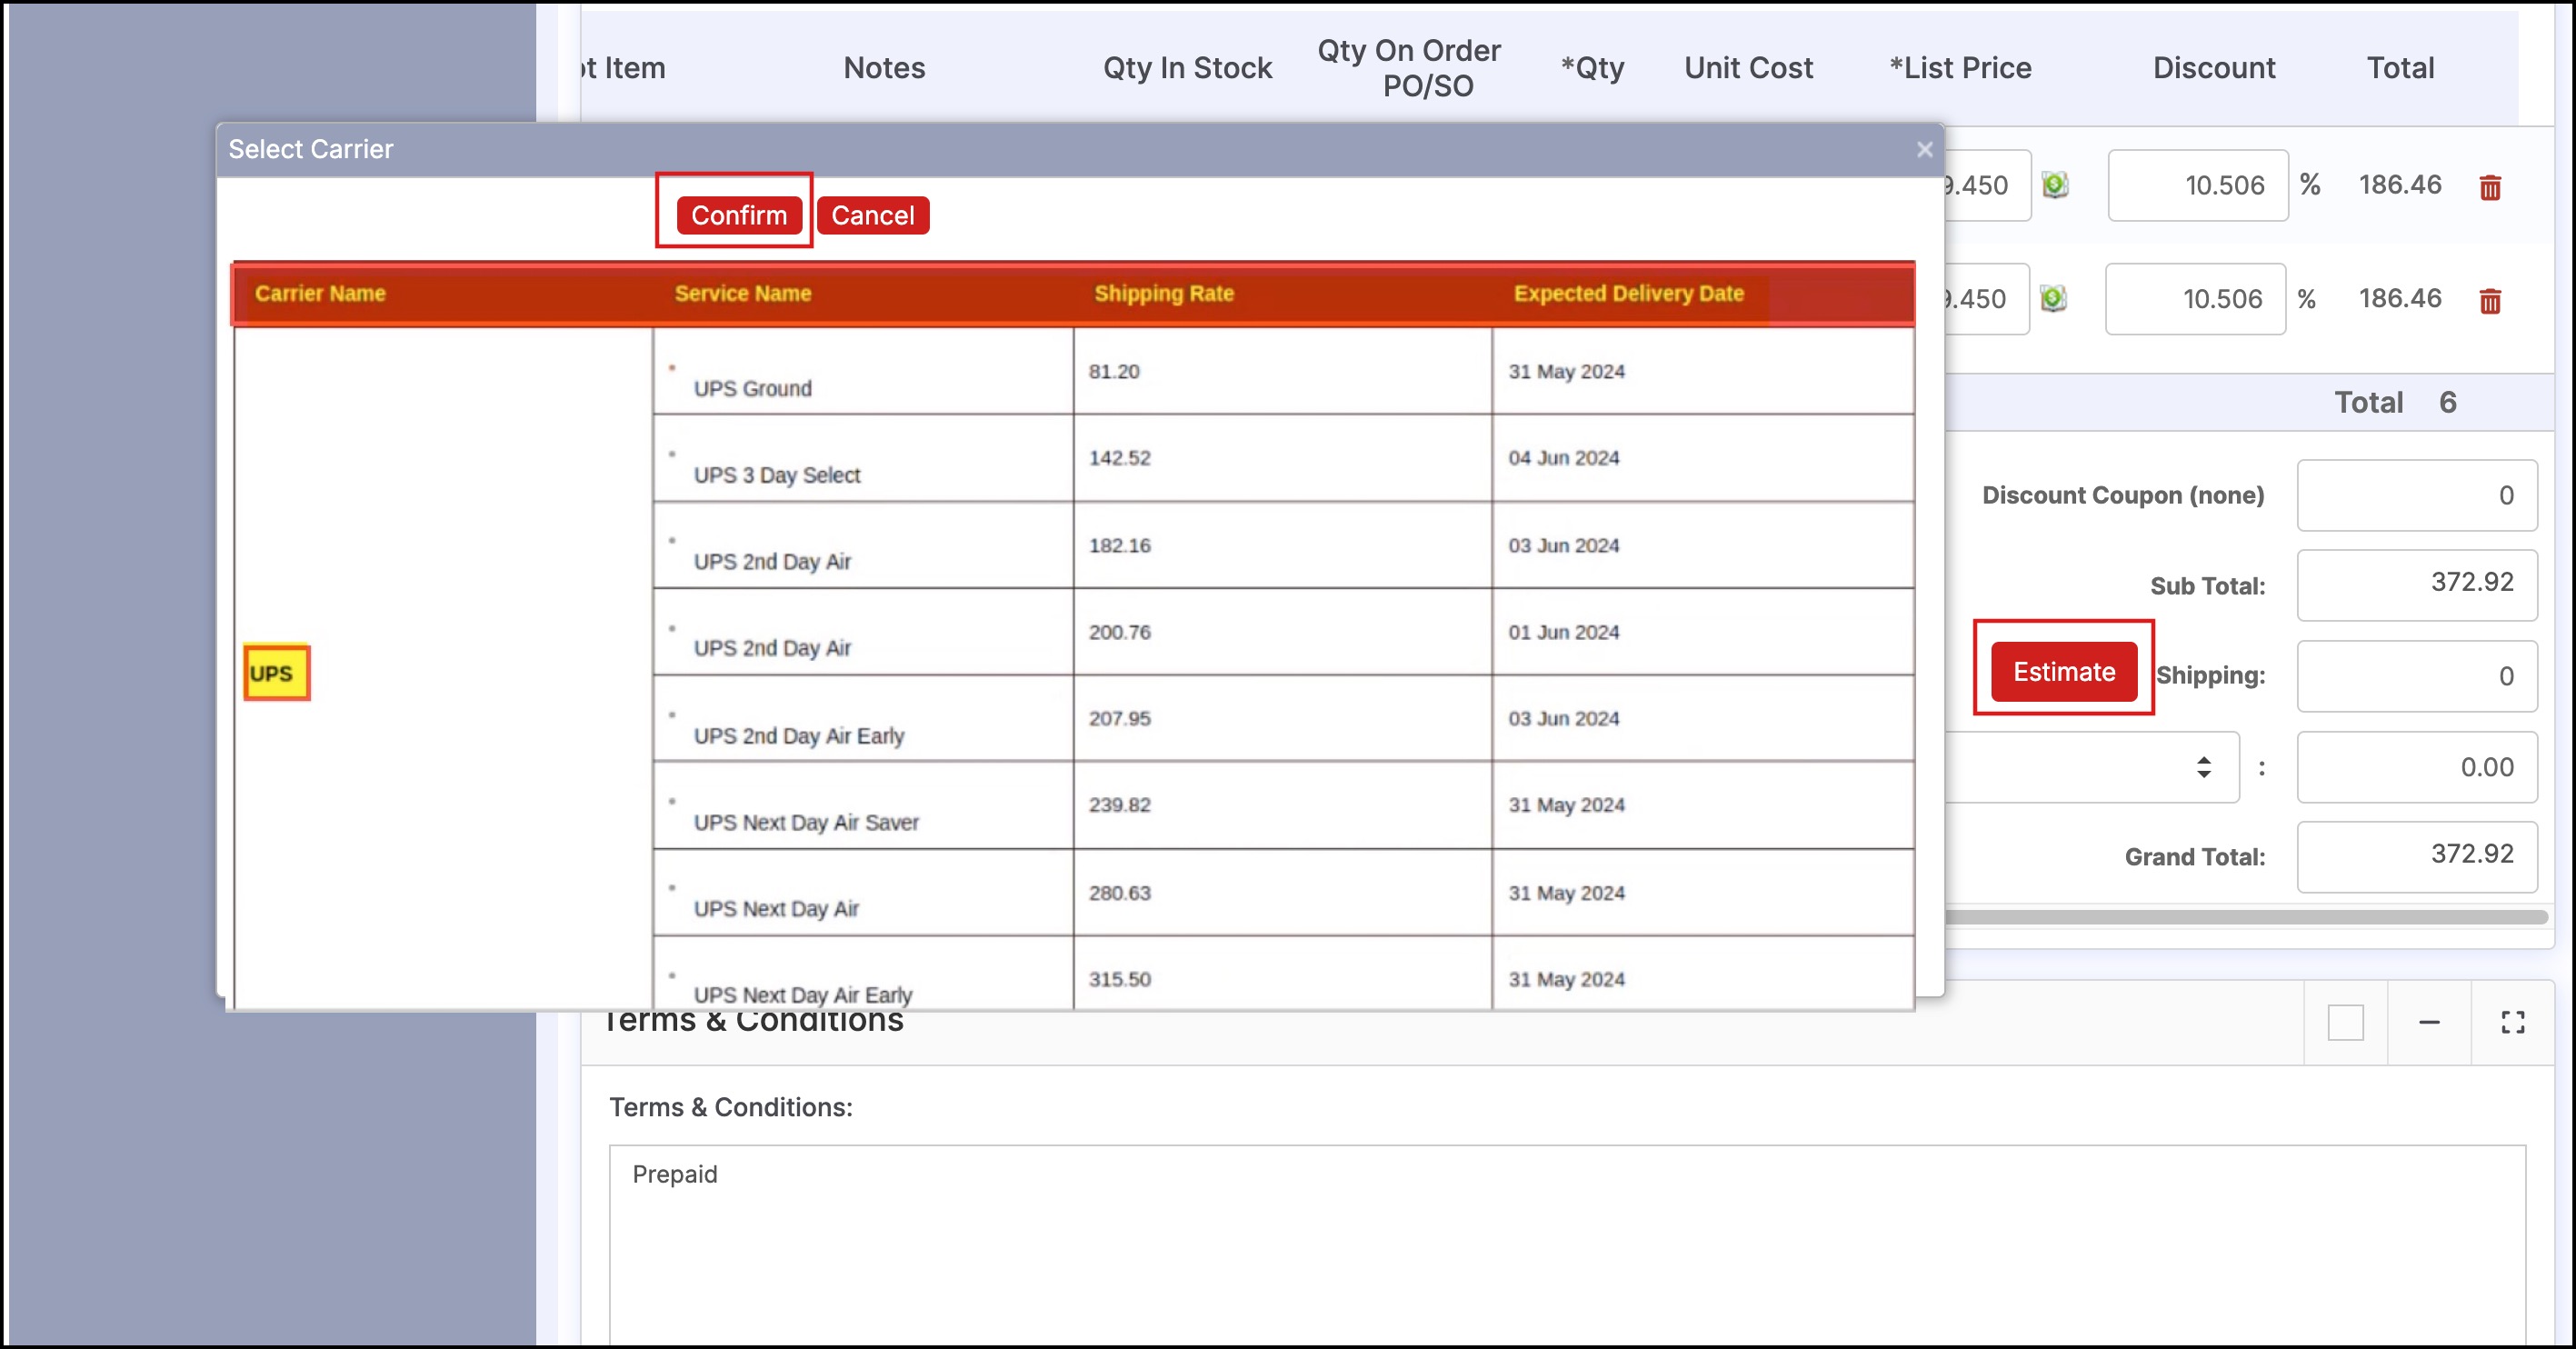Edit the second row discount field 10.506
This screenshot has width=2576, height=1349.
point(2195,298)
